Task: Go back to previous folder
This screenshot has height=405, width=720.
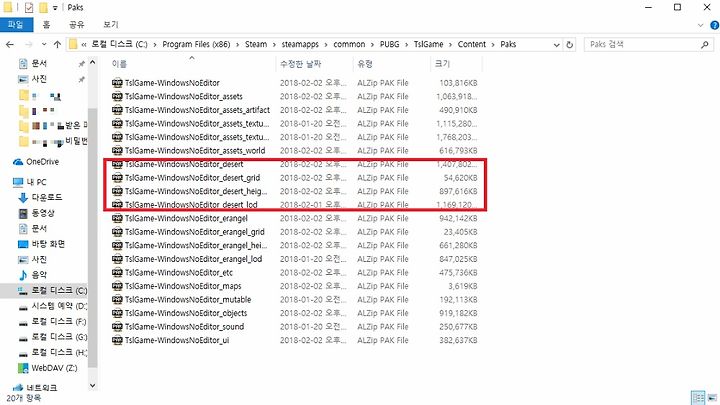Action: (10, 45)
